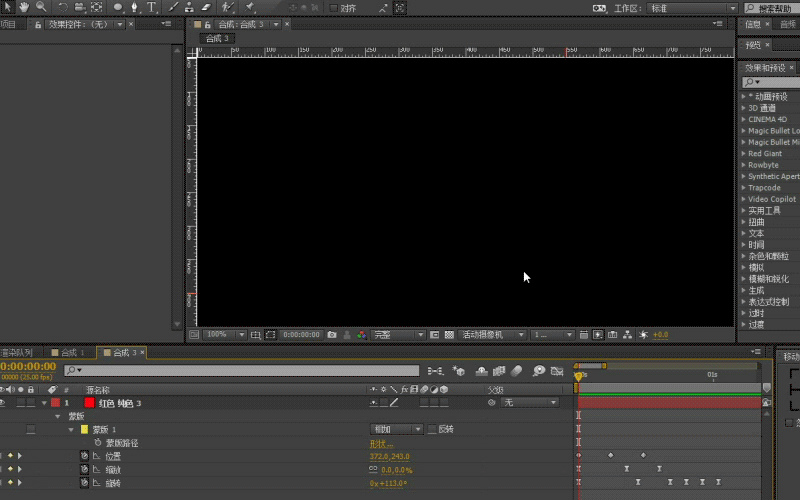Screen dimensions: 800x500
Task: Select the Clone Stamp tool
Action: (x=189, y=7)
